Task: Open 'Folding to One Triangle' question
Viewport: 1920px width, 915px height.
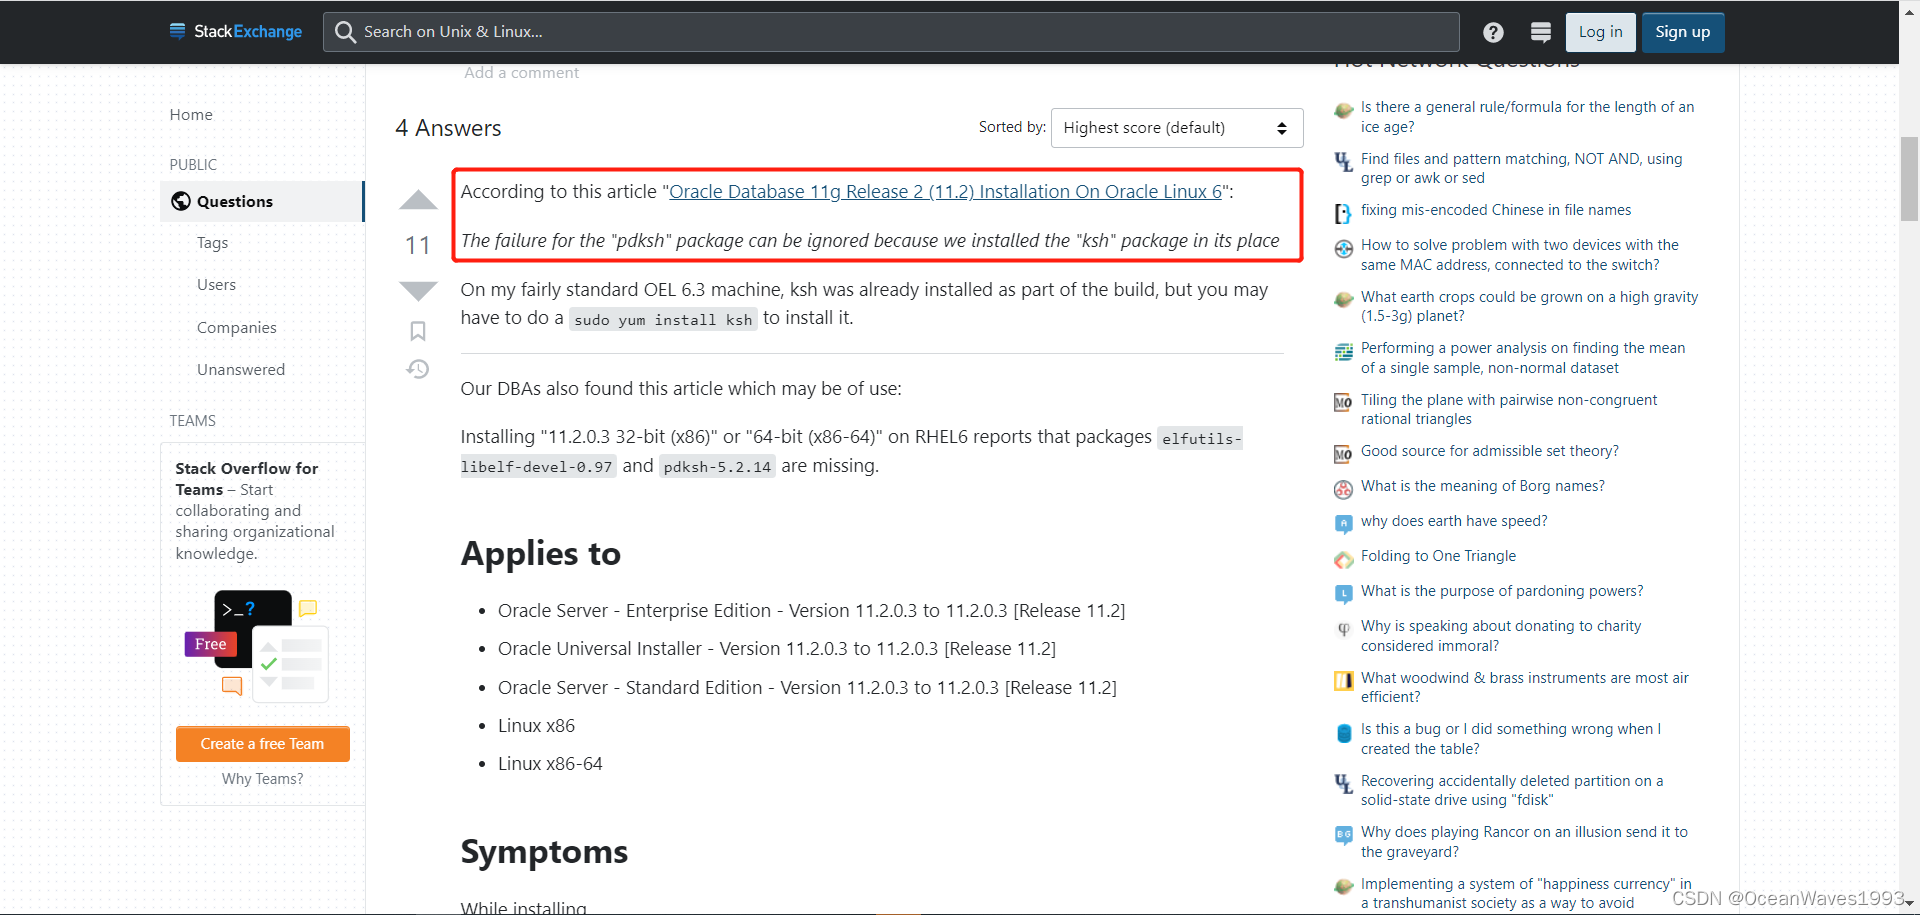Action: coord(1438,556)
